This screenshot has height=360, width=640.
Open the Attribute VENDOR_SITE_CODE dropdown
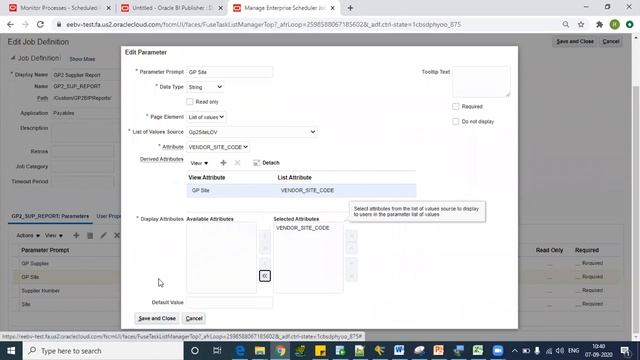218,147
